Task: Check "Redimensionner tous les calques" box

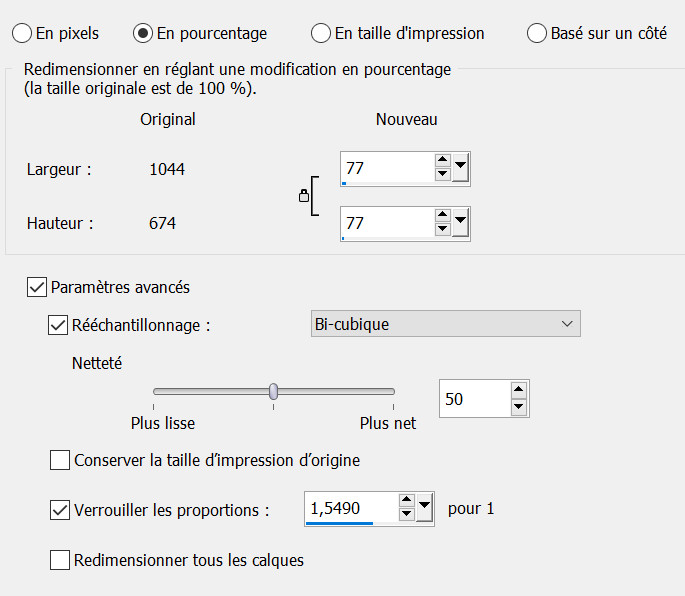Action: tap(60, 560)
